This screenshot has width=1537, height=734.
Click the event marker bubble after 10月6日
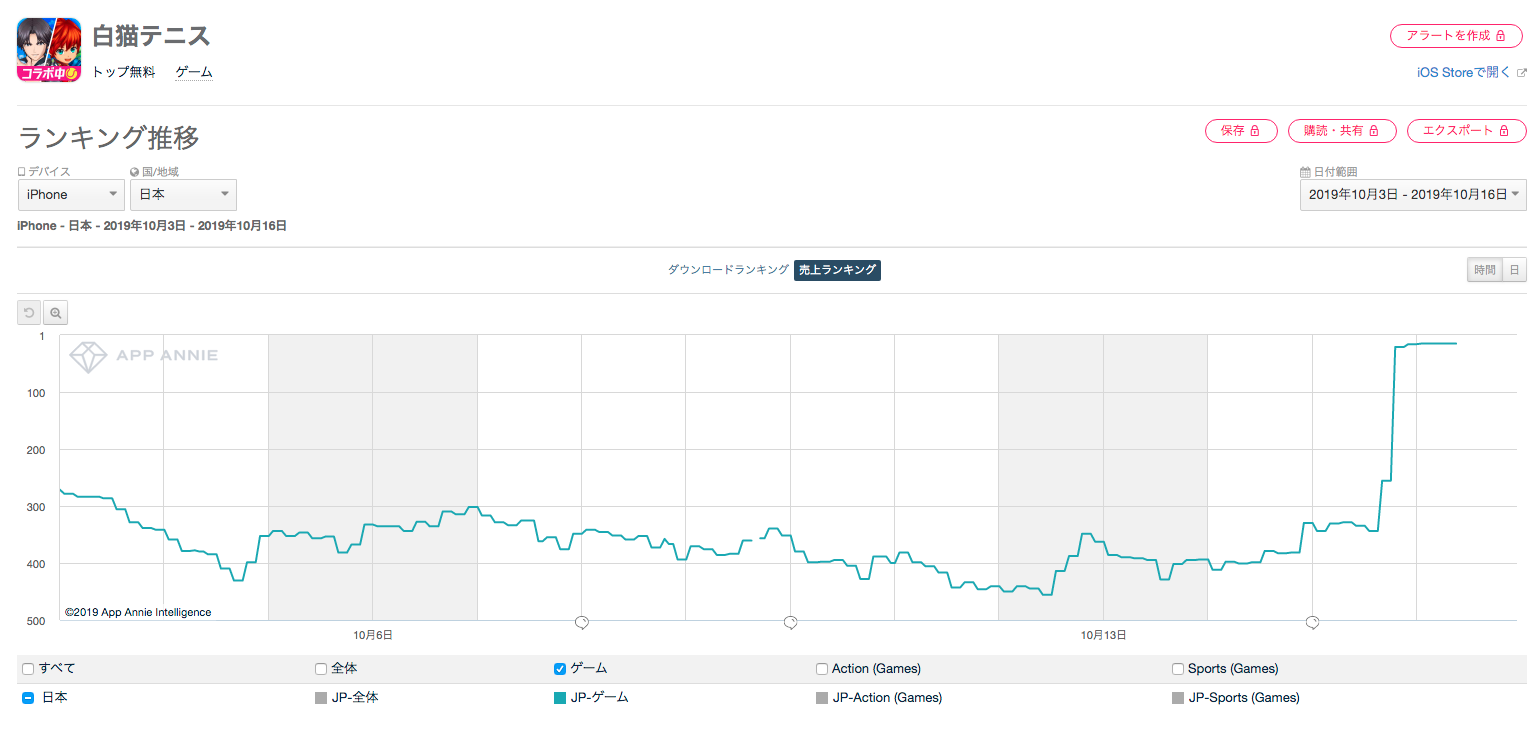tap(582, 622)
